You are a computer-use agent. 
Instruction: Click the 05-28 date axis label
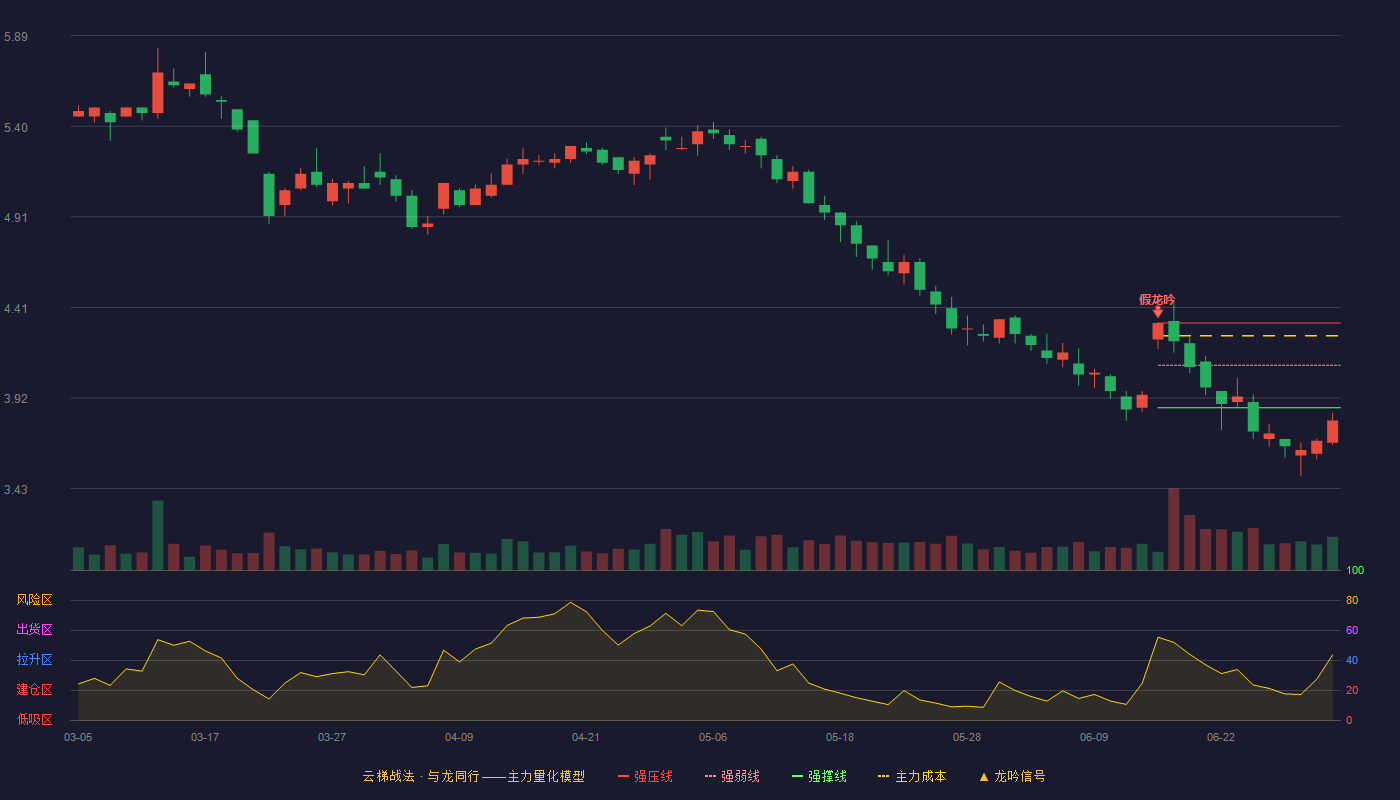point(967,737)
